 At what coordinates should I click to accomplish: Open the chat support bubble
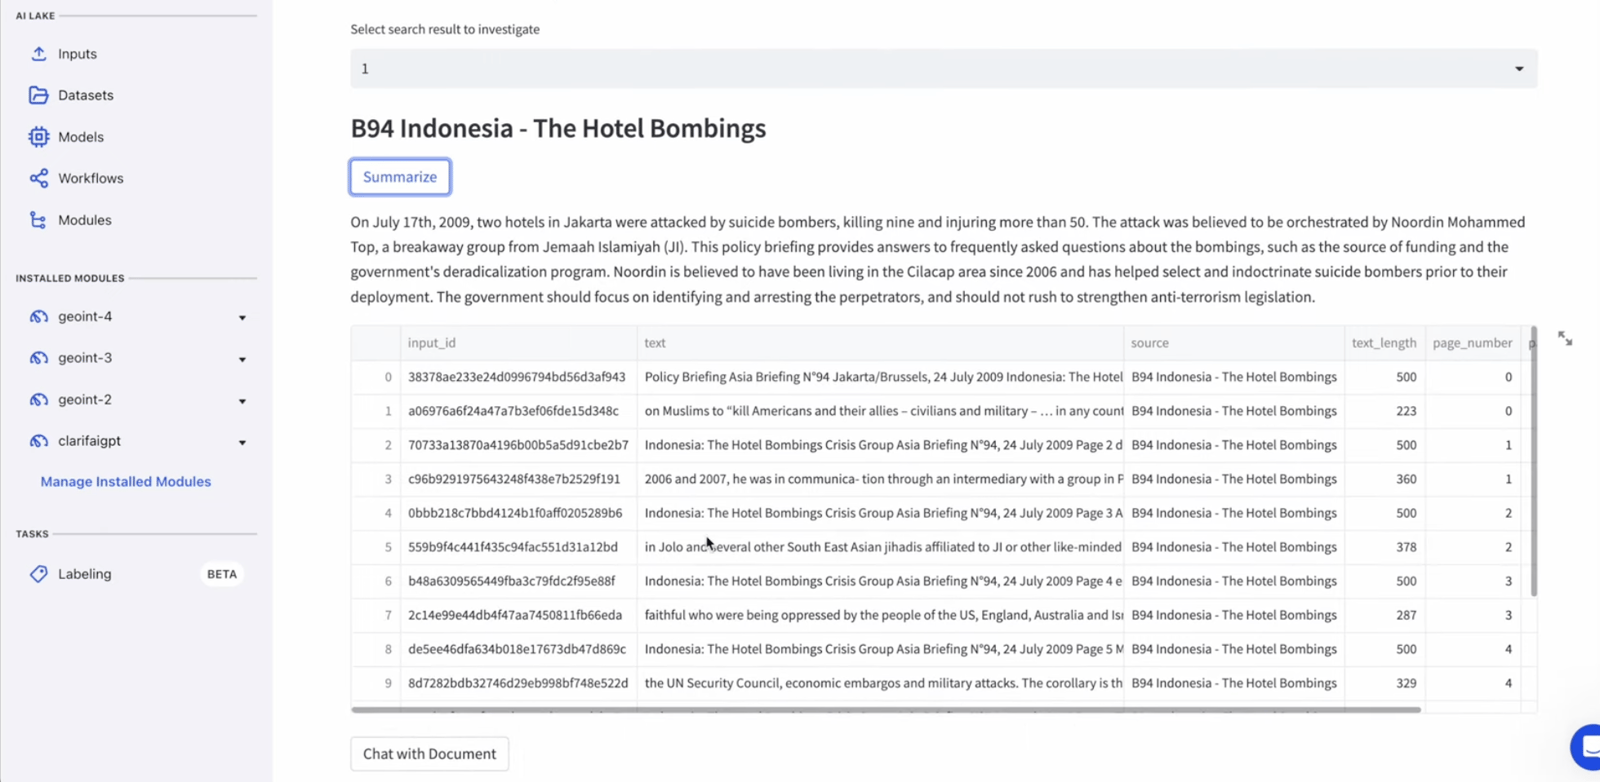tap(1587, 746)
